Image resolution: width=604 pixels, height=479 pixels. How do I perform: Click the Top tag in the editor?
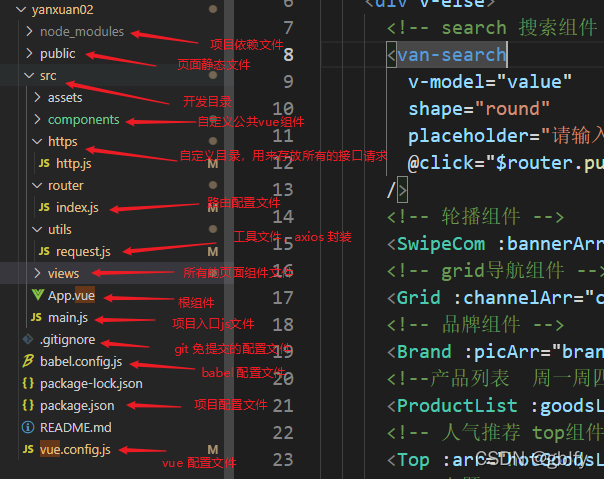tap(413, 460)
